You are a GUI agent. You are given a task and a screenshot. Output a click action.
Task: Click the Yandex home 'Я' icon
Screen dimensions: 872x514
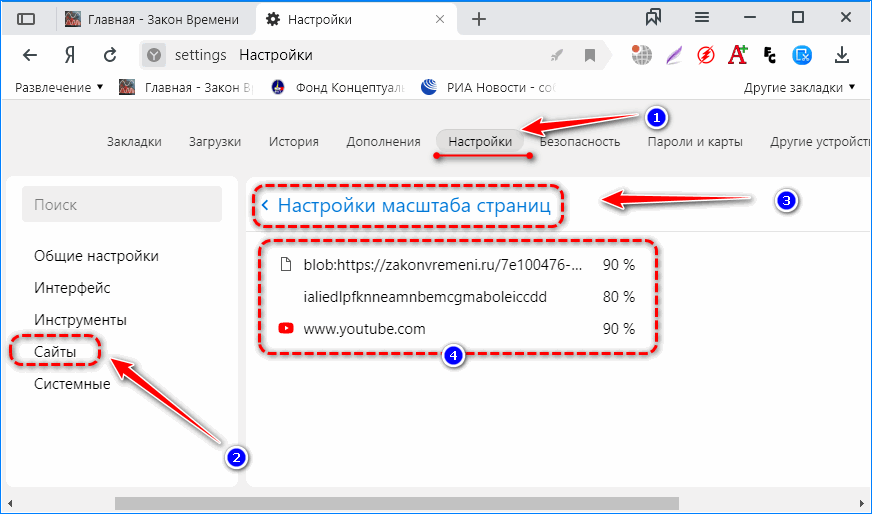(x=71, y=55)
